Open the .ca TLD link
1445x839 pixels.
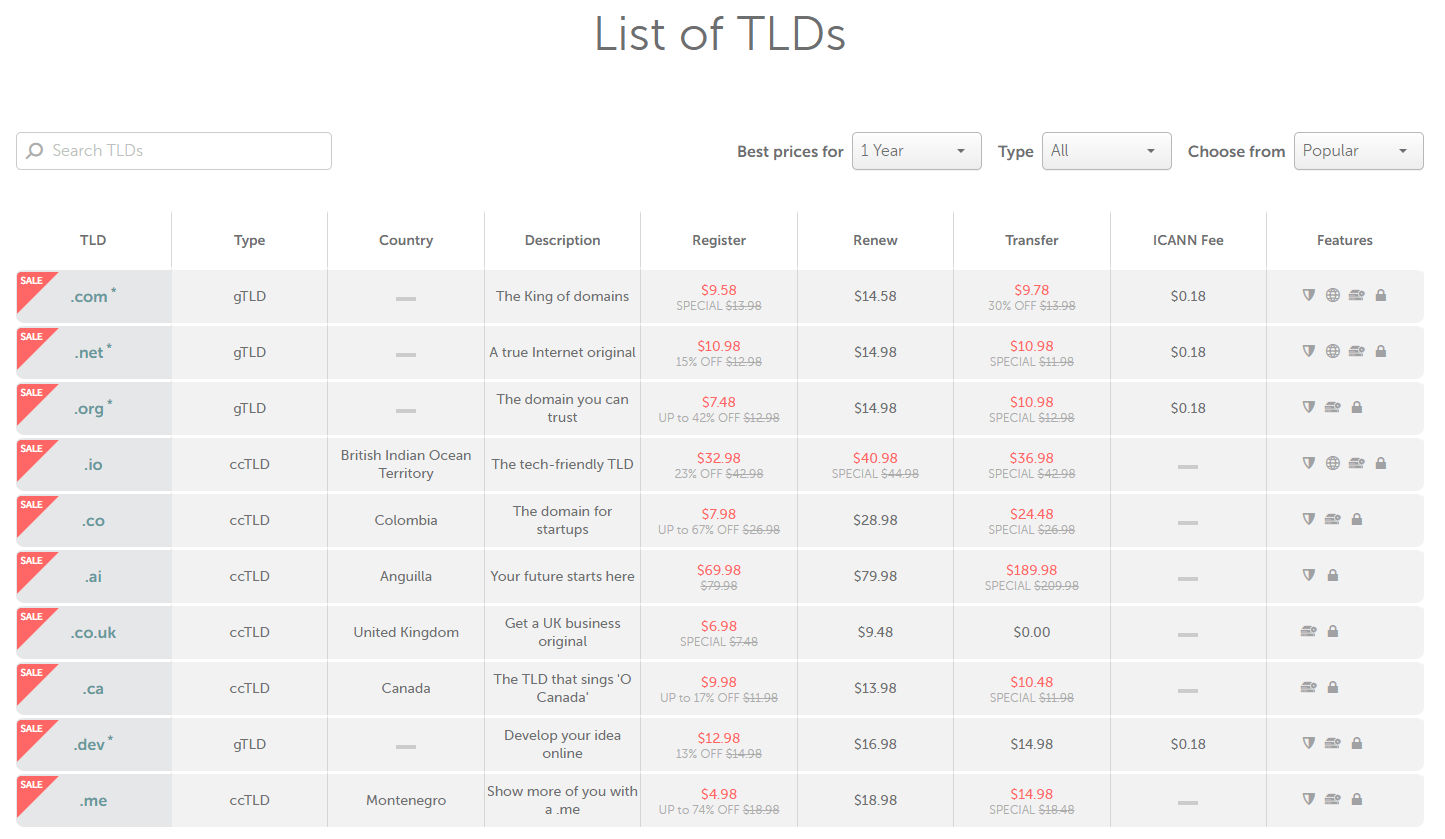(x=94, y=689)
